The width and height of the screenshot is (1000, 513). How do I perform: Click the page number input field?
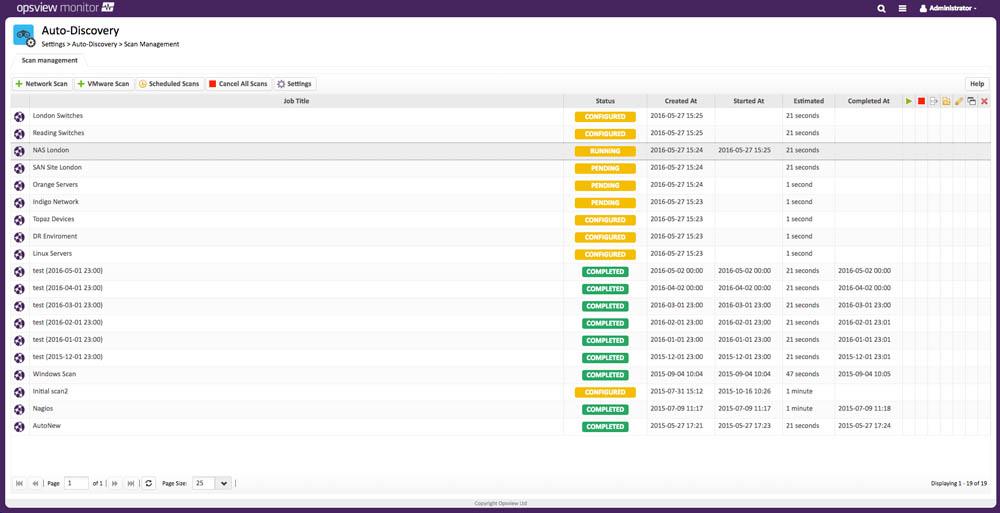pyautogui.click(x=77, y=483)
